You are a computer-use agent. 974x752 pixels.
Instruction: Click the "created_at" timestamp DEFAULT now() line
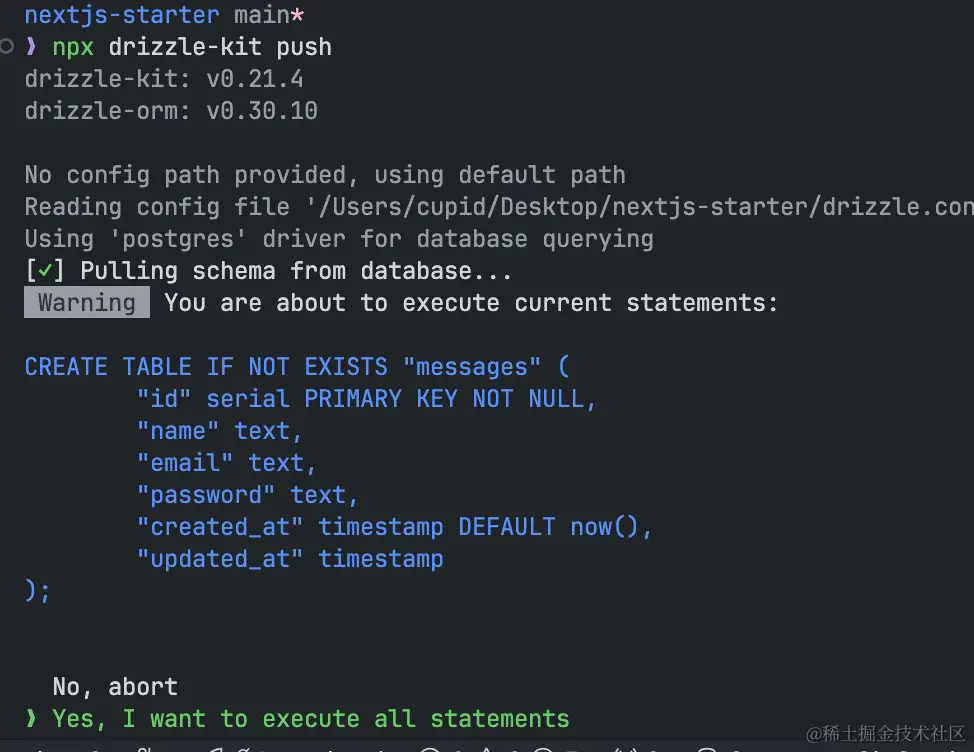click(394, 527)
